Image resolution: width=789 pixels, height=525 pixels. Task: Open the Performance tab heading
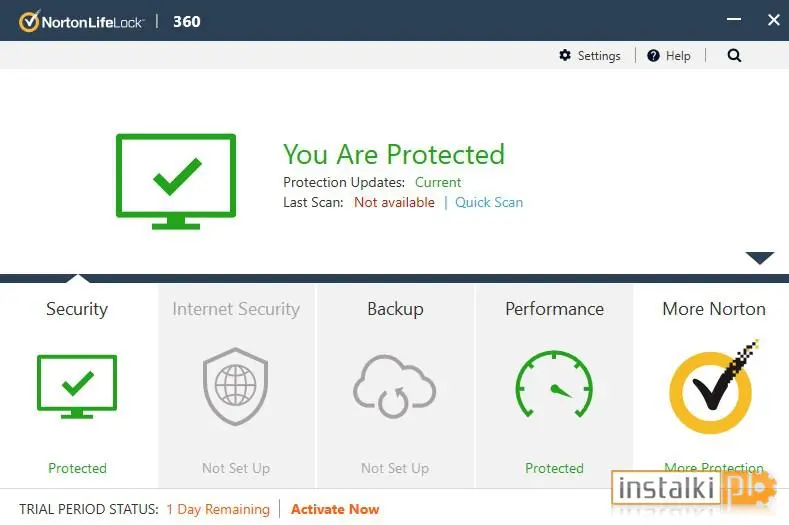(554, 309)
